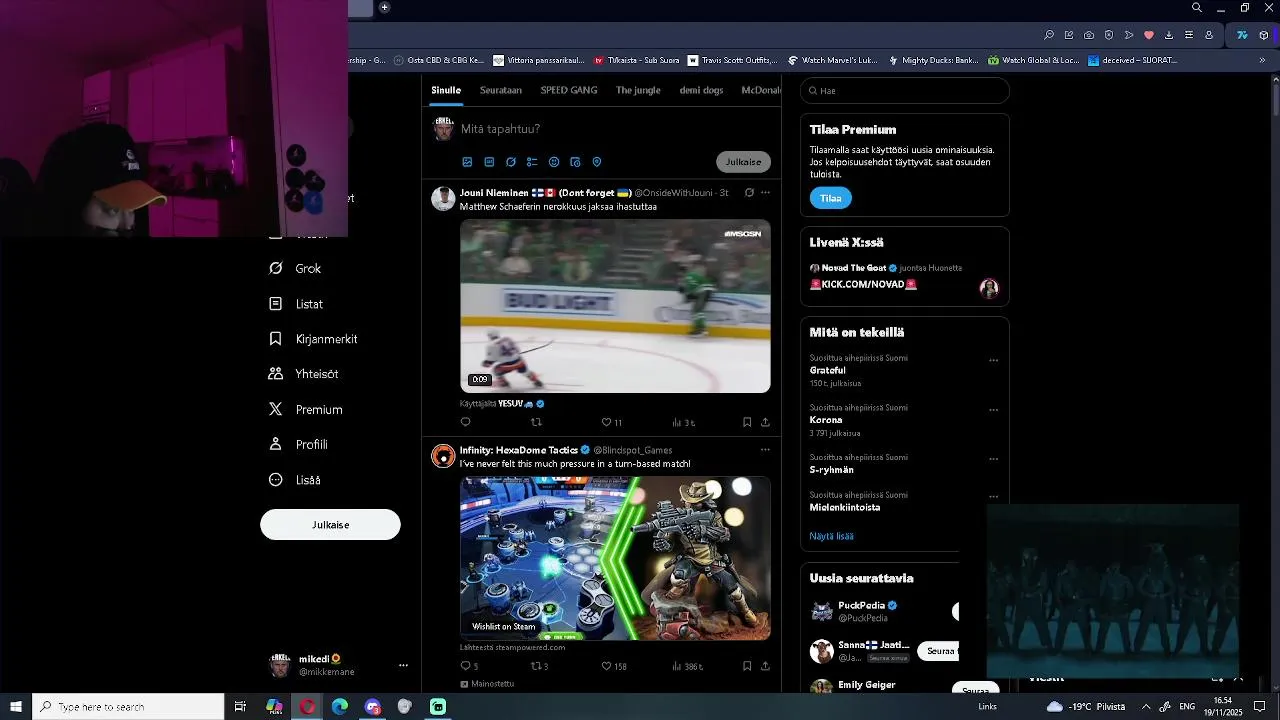This screenshot has height=720, width=1280.
Task: Click the large Julkaise button in the sidebar
Action: pyautogui.click(x=330, y=525)
